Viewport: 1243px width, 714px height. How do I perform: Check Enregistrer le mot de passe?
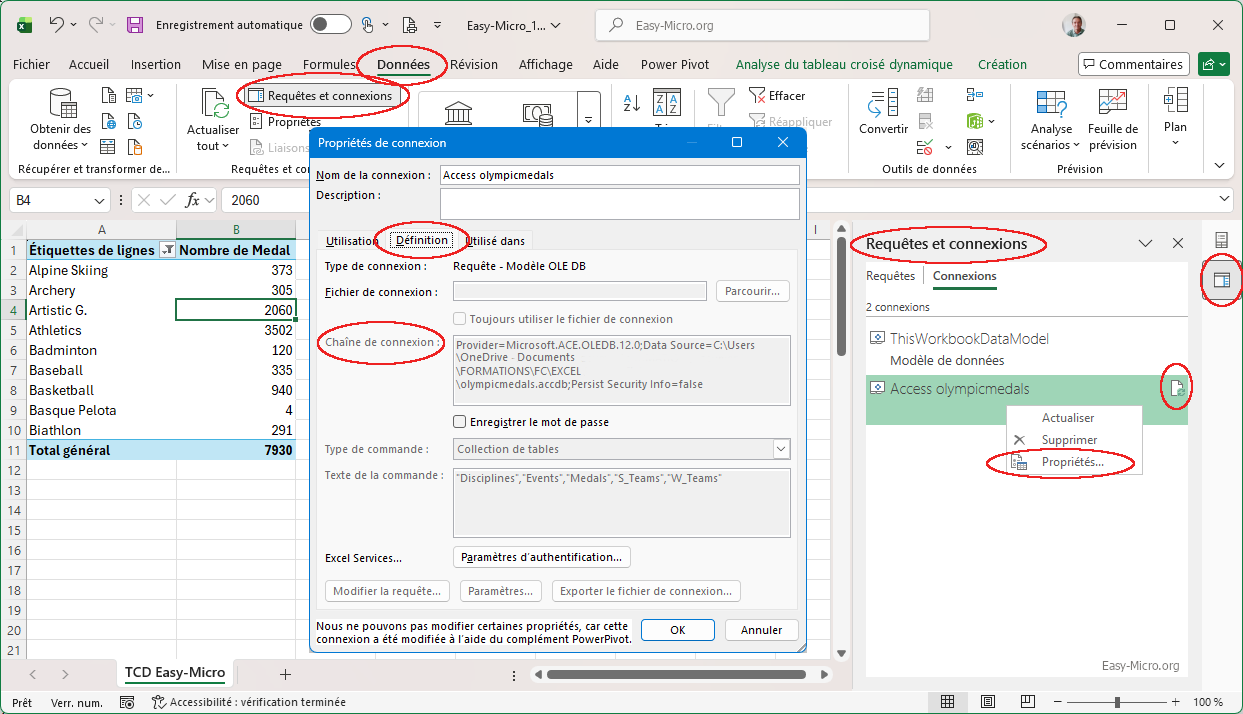(460, 422)
